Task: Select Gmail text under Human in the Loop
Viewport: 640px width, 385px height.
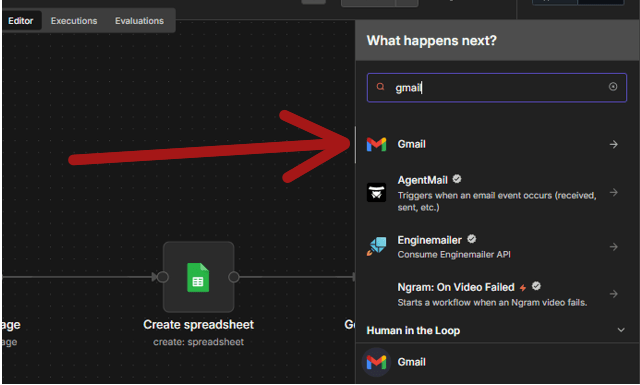Action: (x=411, y=362)
